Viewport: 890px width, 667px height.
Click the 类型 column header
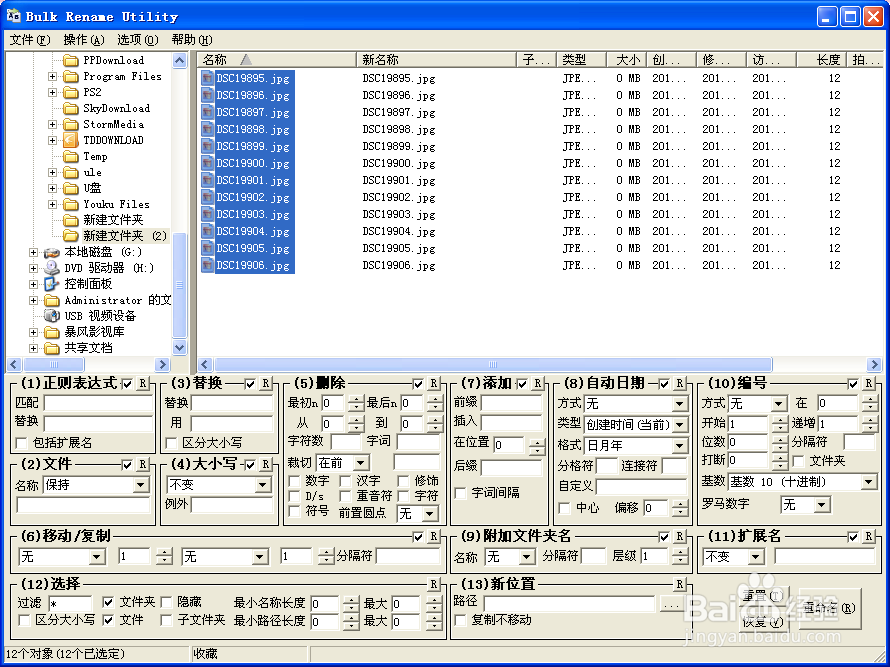pos(582,60)
